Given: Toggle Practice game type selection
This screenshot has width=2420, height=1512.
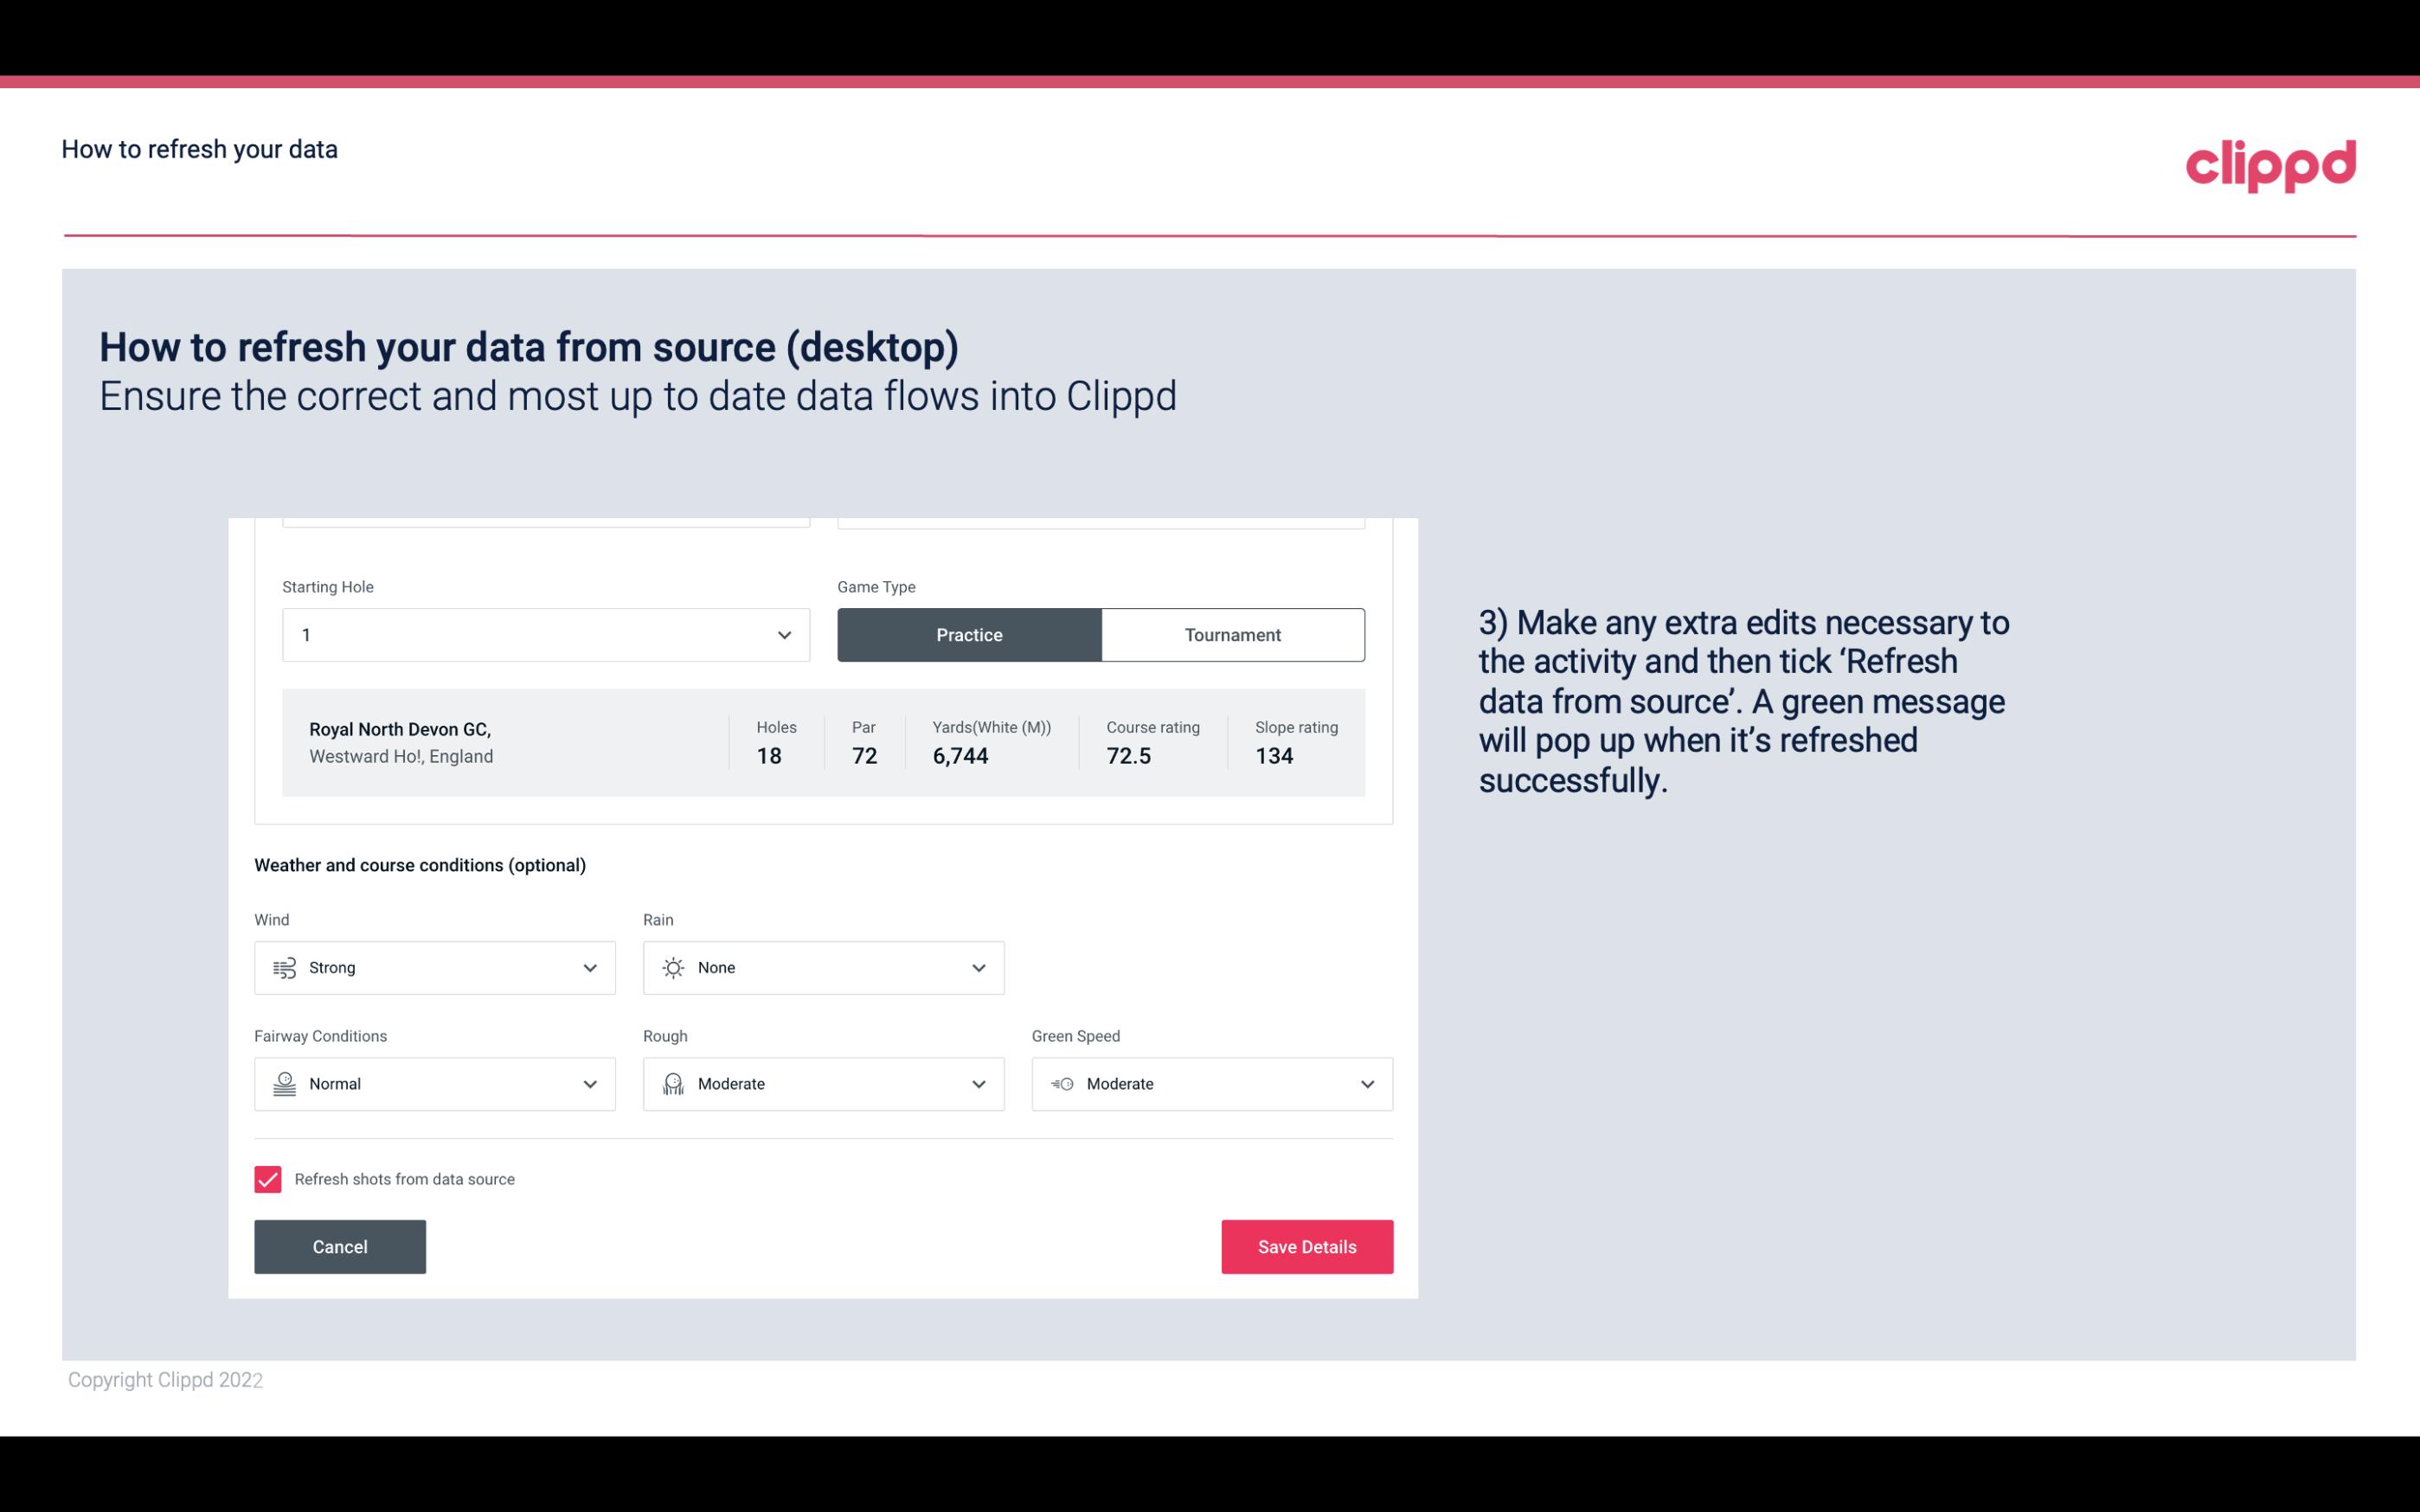Looking at the screenshot, I should click(969, 634).
